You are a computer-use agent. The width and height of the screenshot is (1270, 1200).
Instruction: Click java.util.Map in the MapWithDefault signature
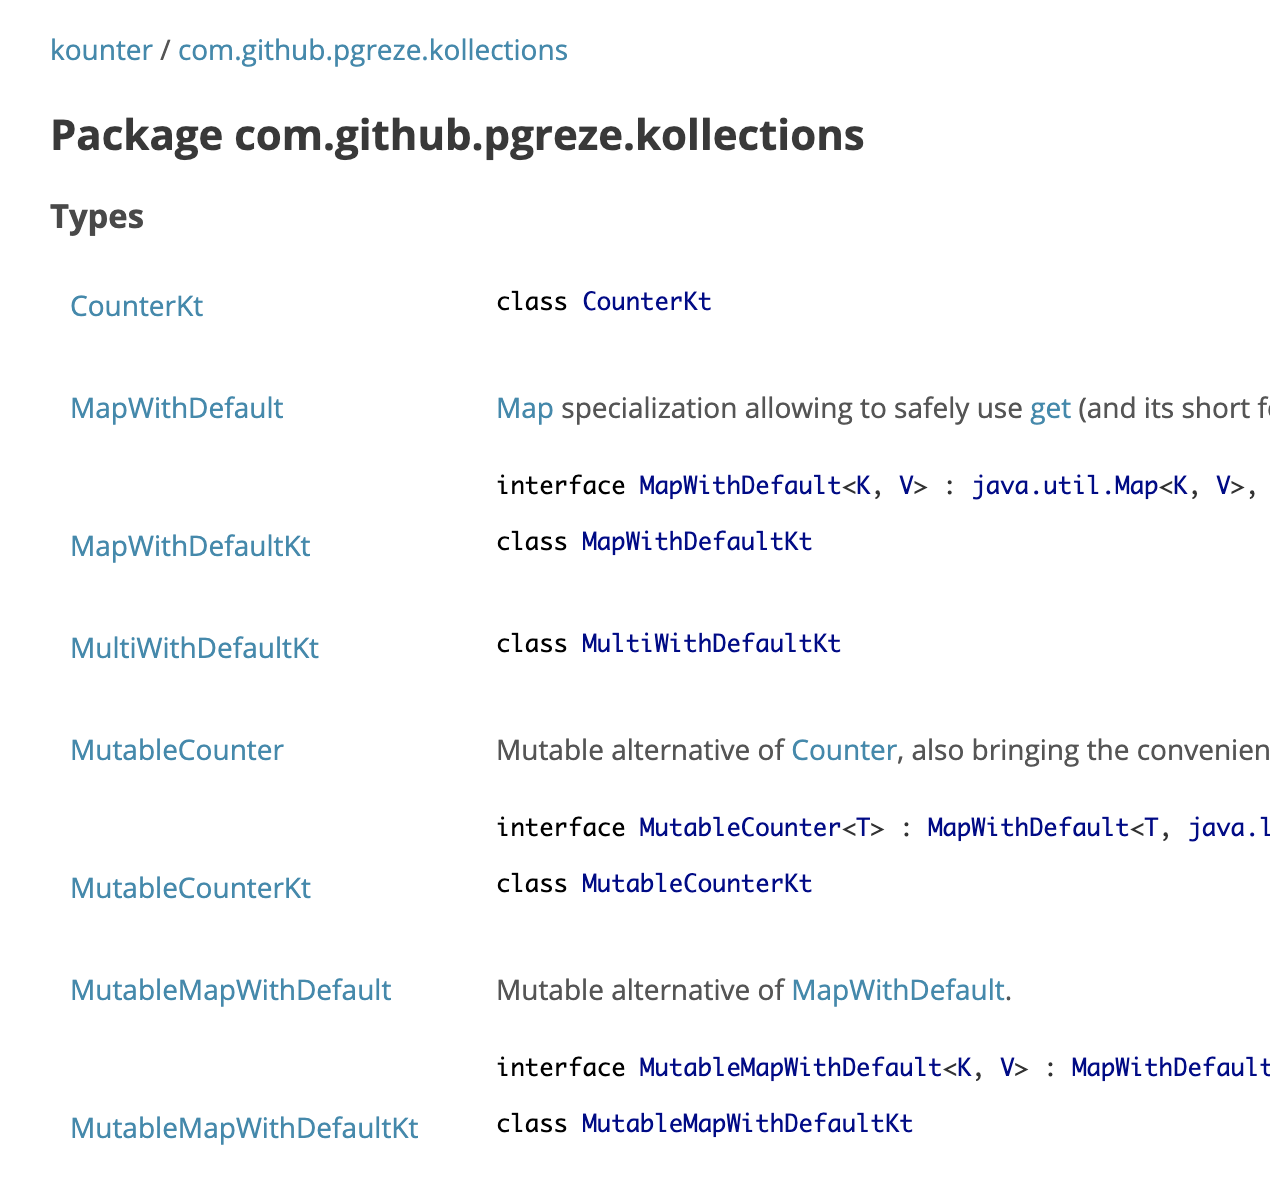1064,486
